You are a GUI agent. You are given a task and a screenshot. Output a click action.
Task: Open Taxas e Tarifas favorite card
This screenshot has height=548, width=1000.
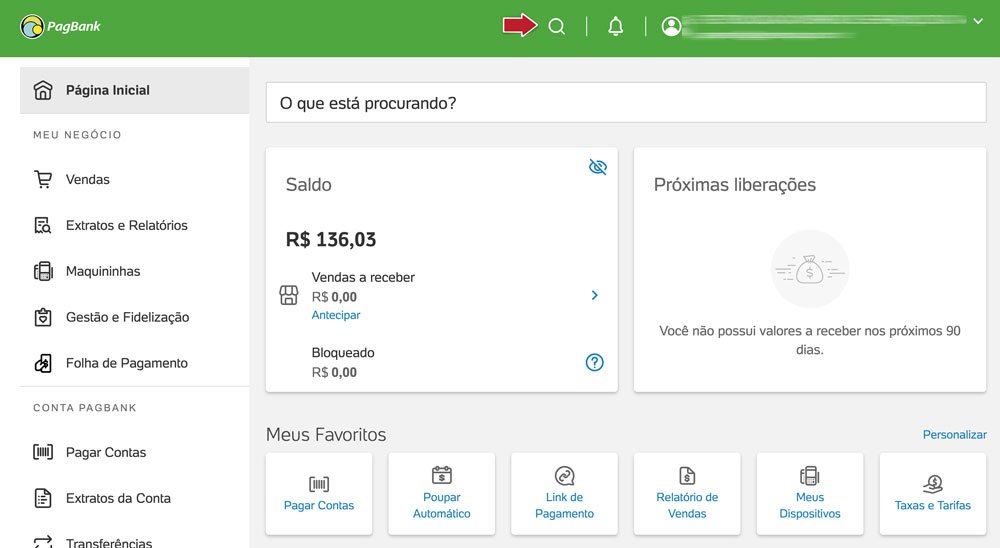[x=932, y=494]
